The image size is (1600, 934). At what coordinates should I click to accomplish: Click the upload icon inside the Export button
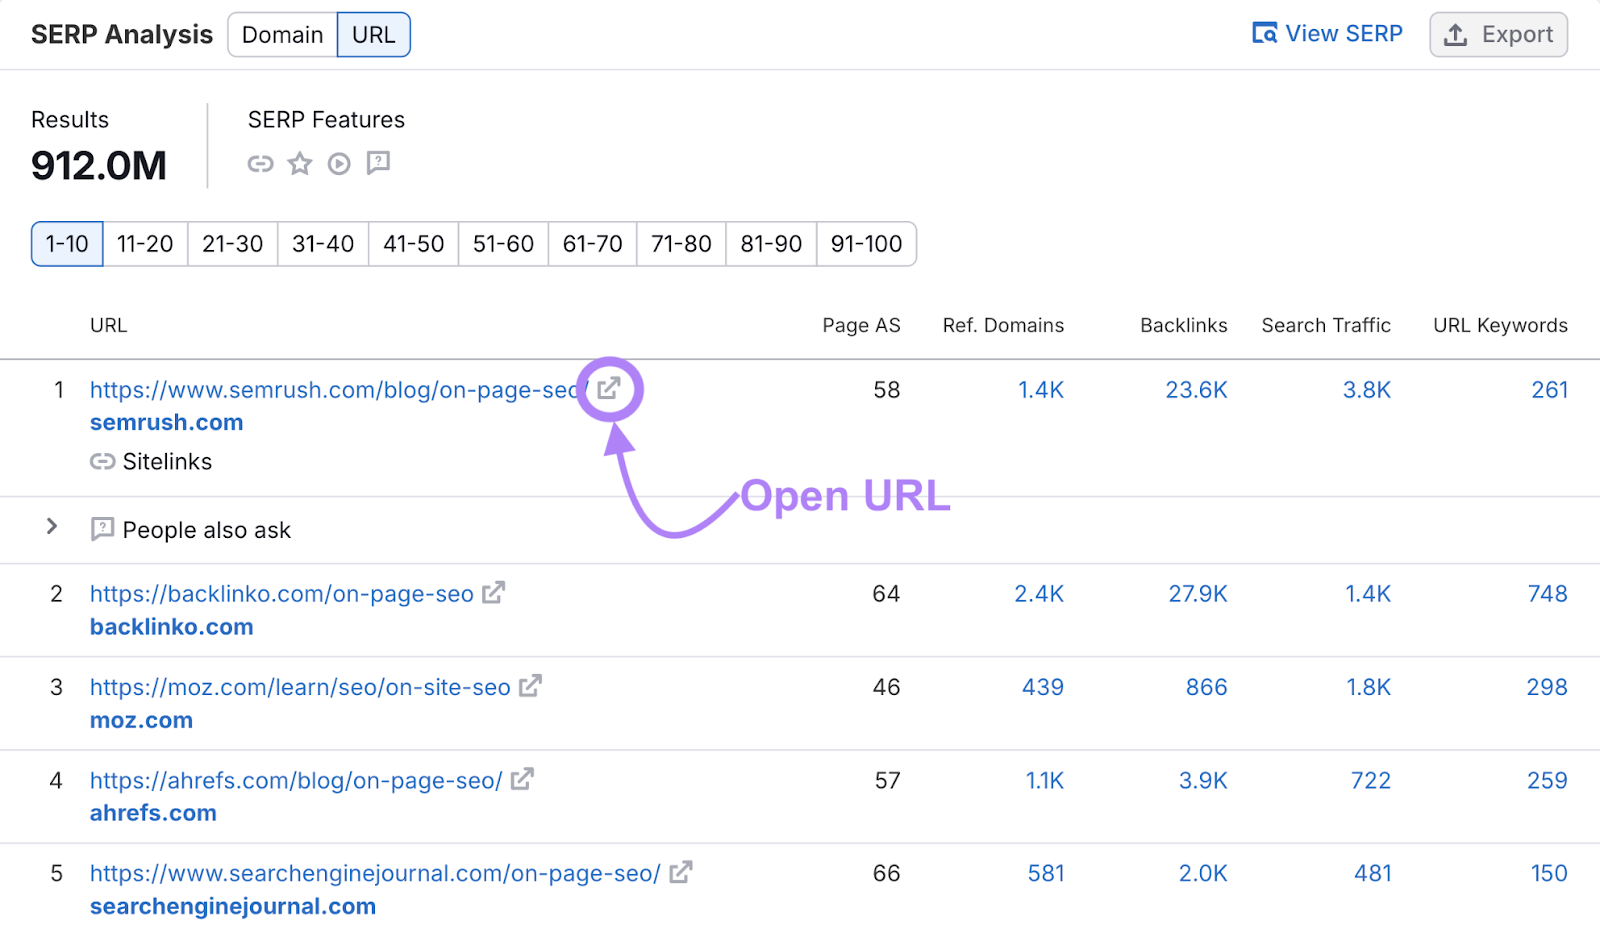(x=1456, y=34)
